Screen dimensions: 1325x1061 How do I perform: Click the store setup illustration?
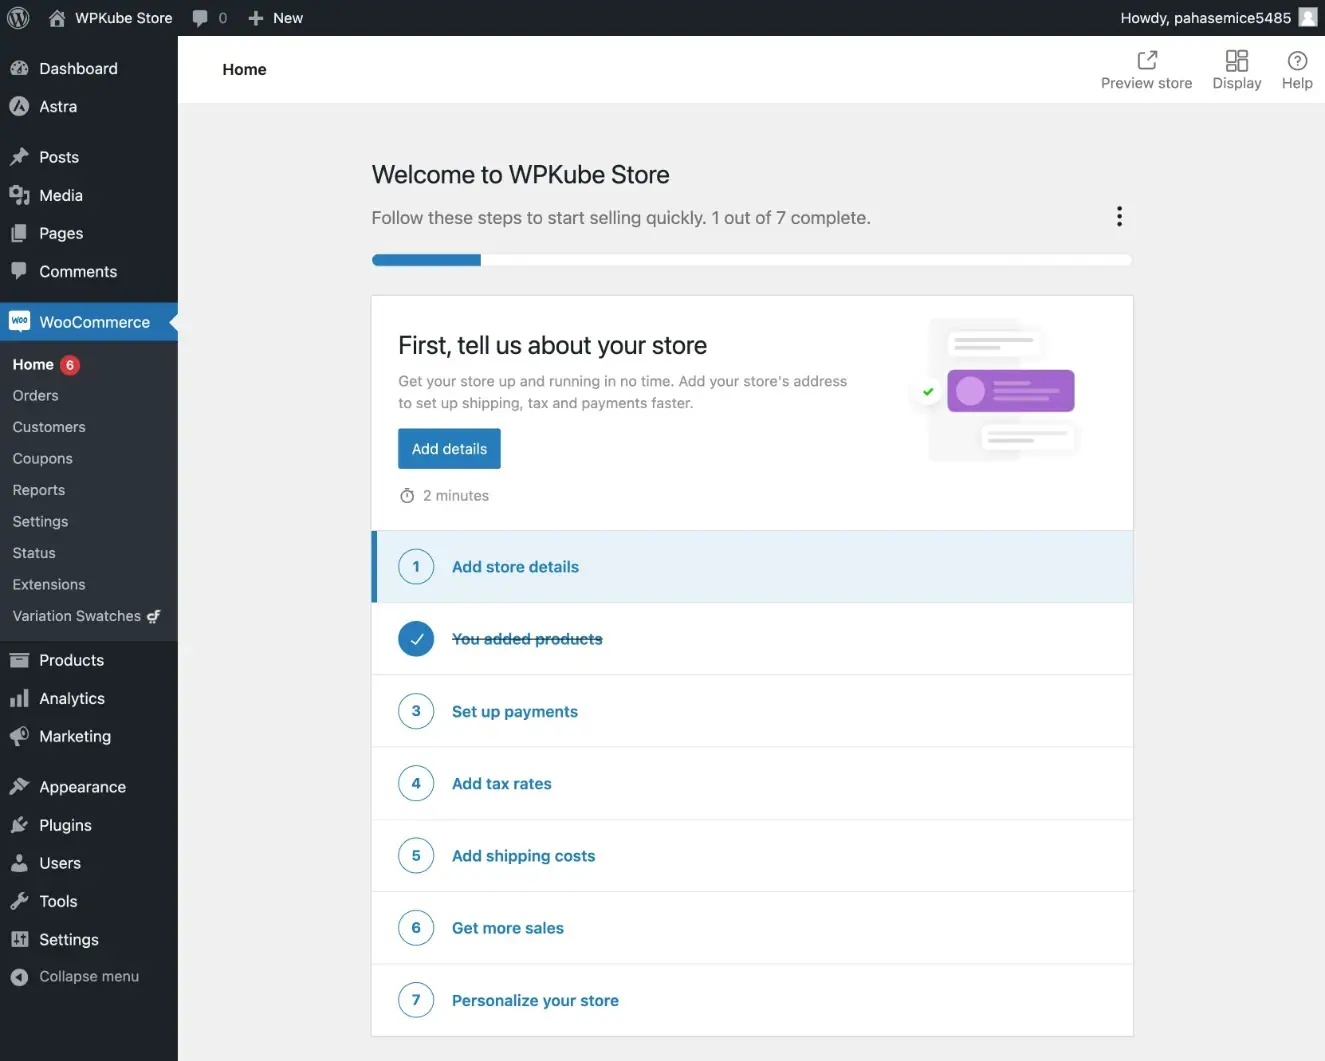point(995,390)
